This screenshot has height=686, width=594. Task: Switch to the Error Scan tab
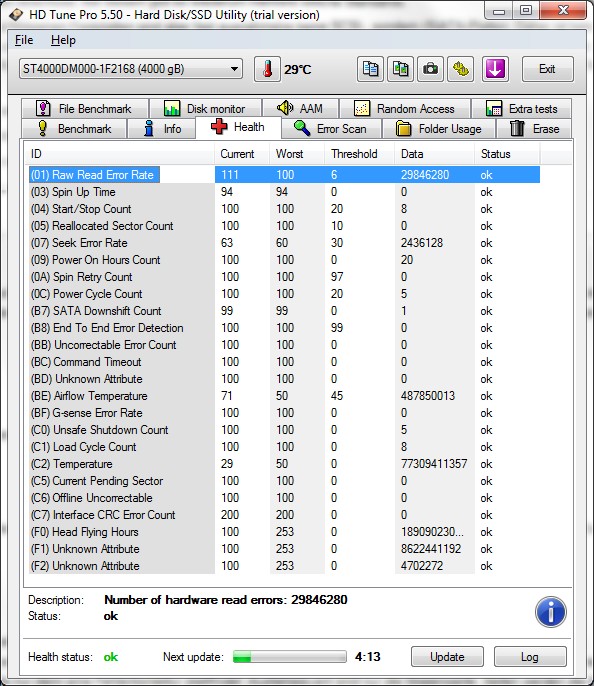(332, 129)
